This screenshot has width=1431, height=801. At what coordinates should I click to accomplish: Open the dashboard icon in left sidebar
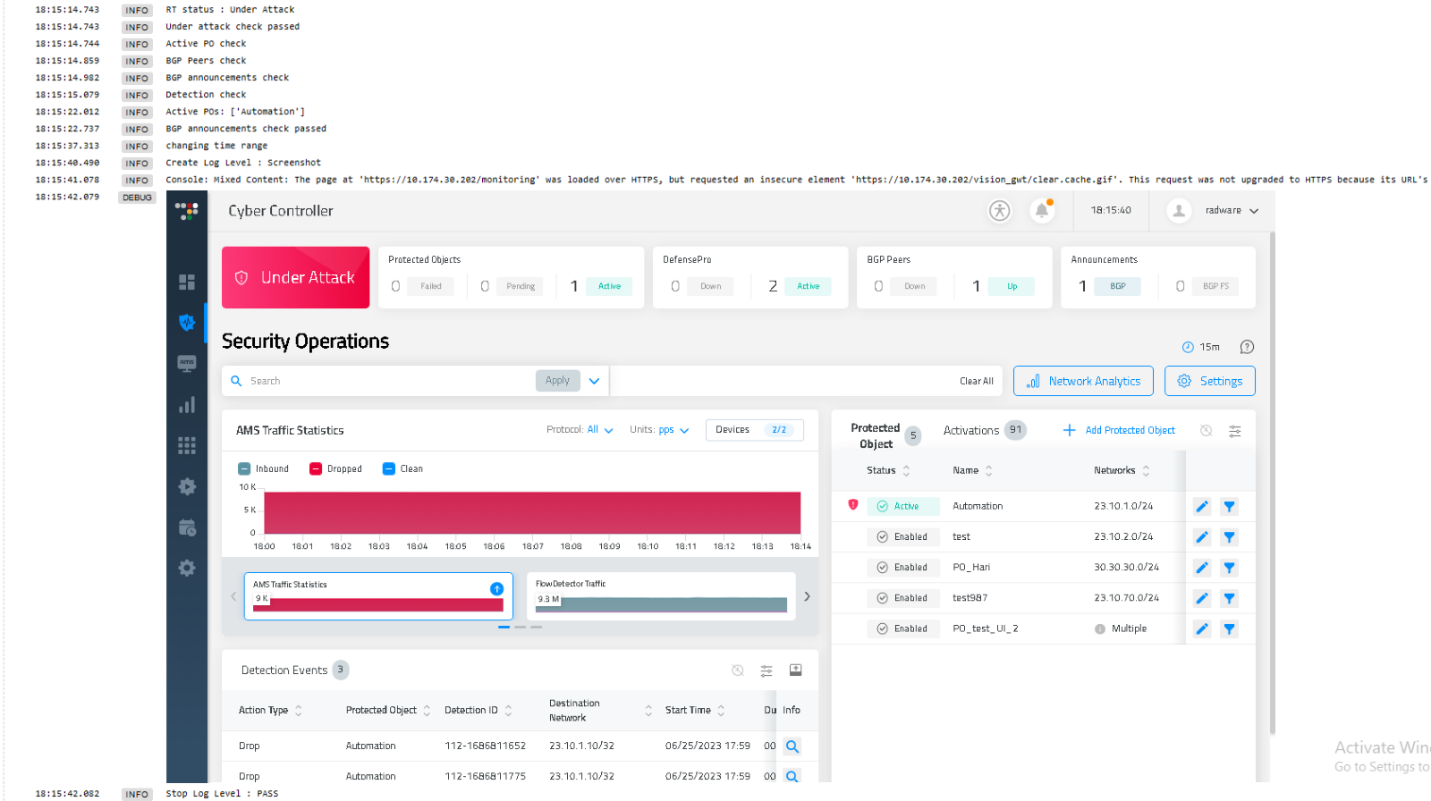click(x=187, y=282)
